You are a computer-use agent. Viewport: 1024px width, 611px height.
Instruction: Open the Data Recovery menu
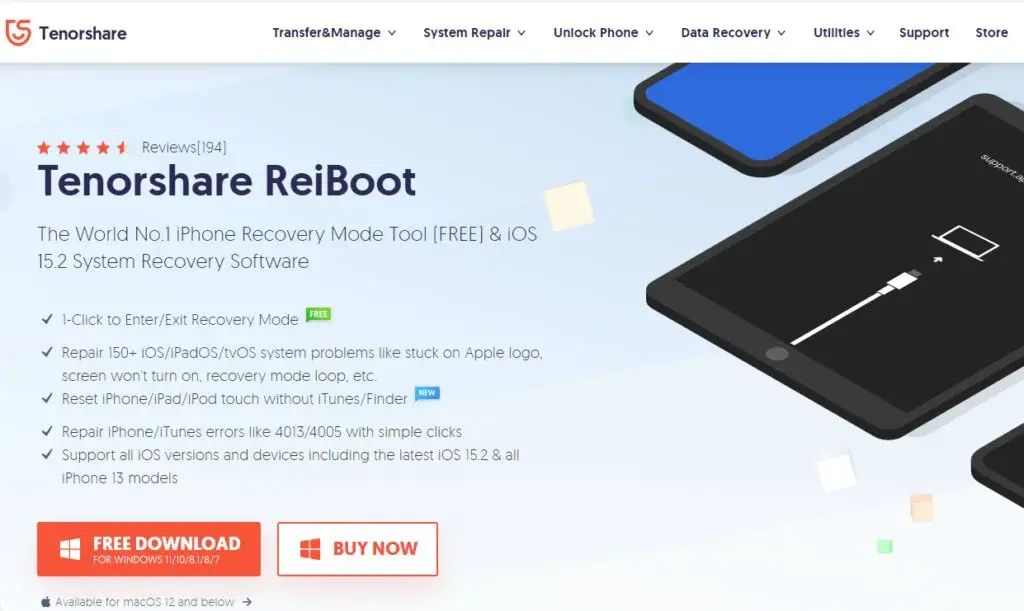pyautogui.click(x=733, y=33)
